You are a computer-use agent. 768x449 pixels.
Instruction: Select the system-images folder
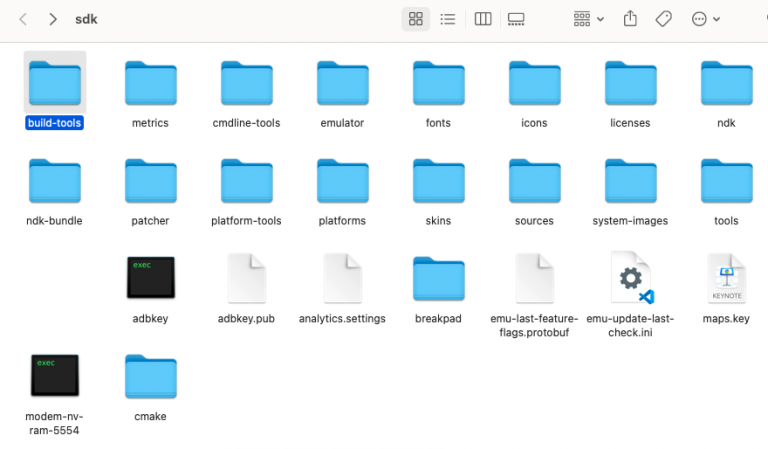pos(630,181)
